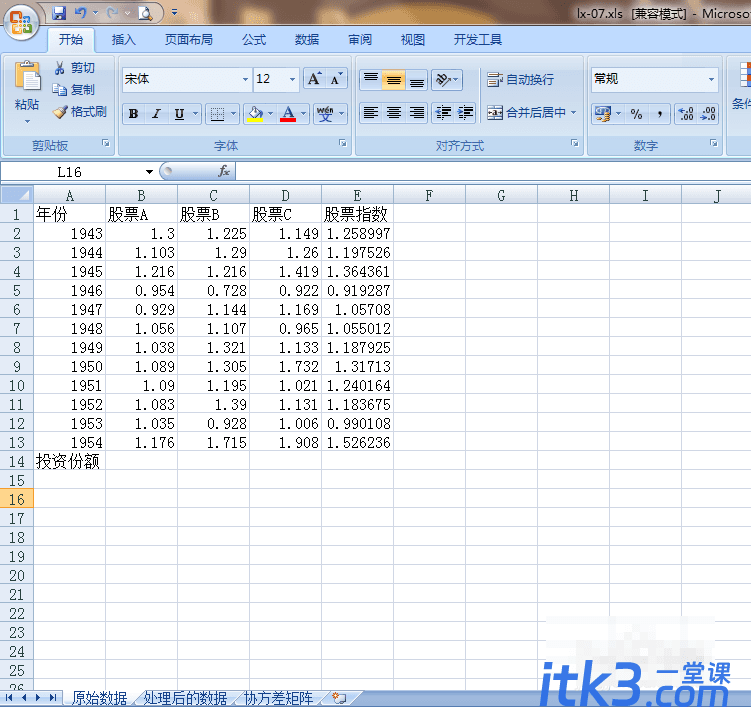The width and height of the screenshot is (751, 708).
Task: Align text to top of cell
Action: click(x=371, y=80)
